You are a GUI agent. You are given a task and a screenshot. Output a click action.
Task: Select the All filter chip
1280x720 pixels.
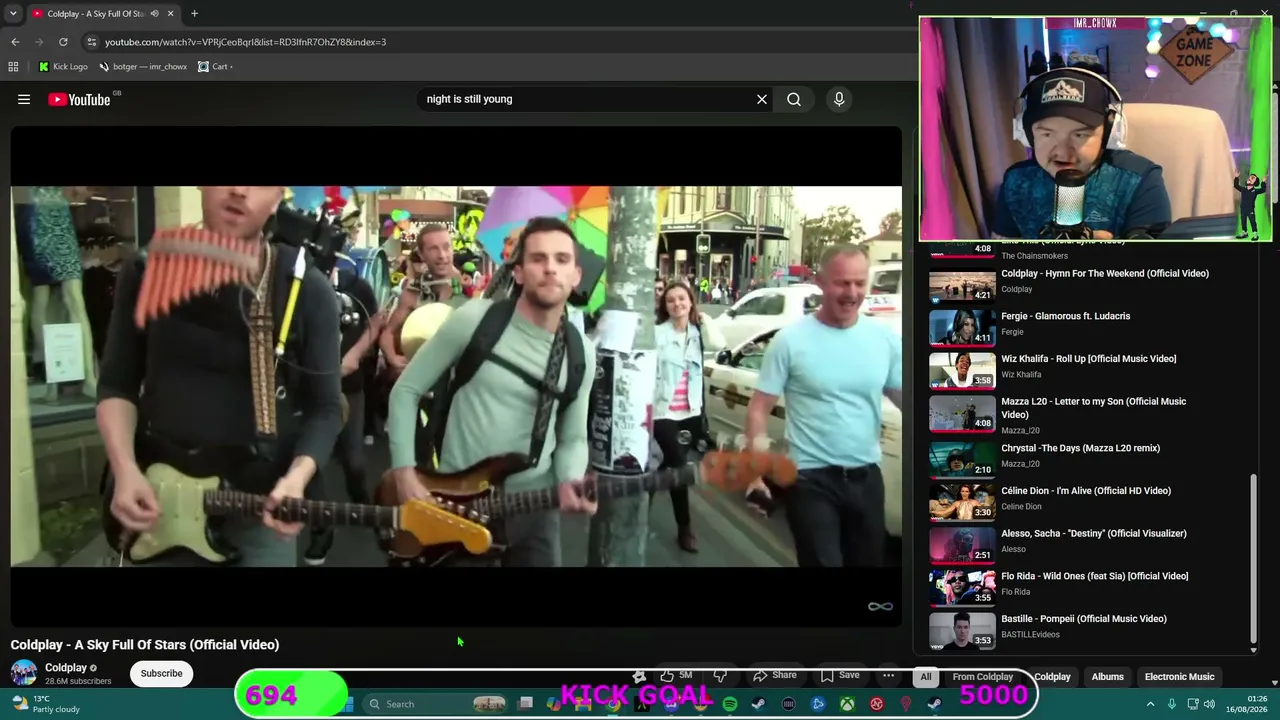(926, 677)
